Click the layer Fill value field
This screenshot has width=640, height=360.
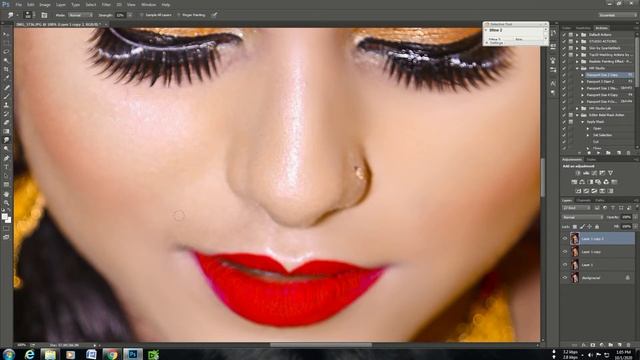627,227
